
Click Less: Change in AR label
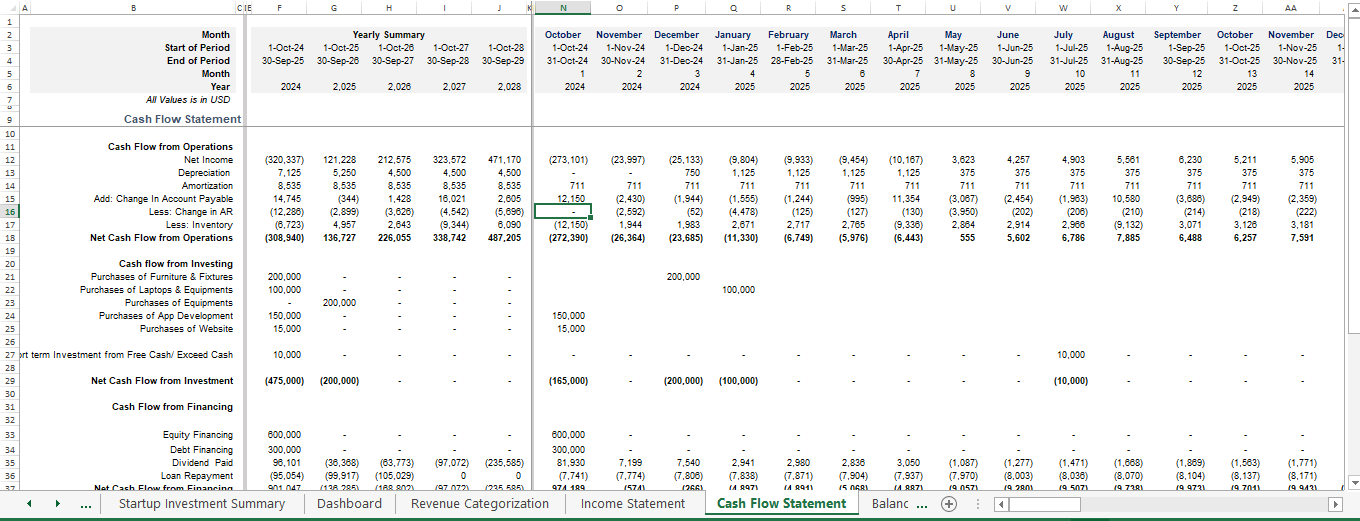pyautogui.click(x=191, y=212)
